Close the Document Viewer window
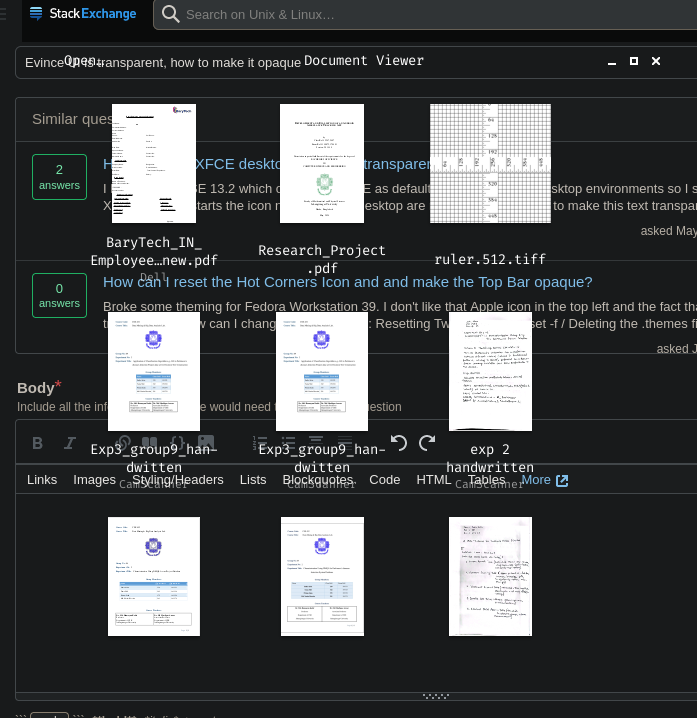Screen dimensions: 697x718 tap(656, 61)
